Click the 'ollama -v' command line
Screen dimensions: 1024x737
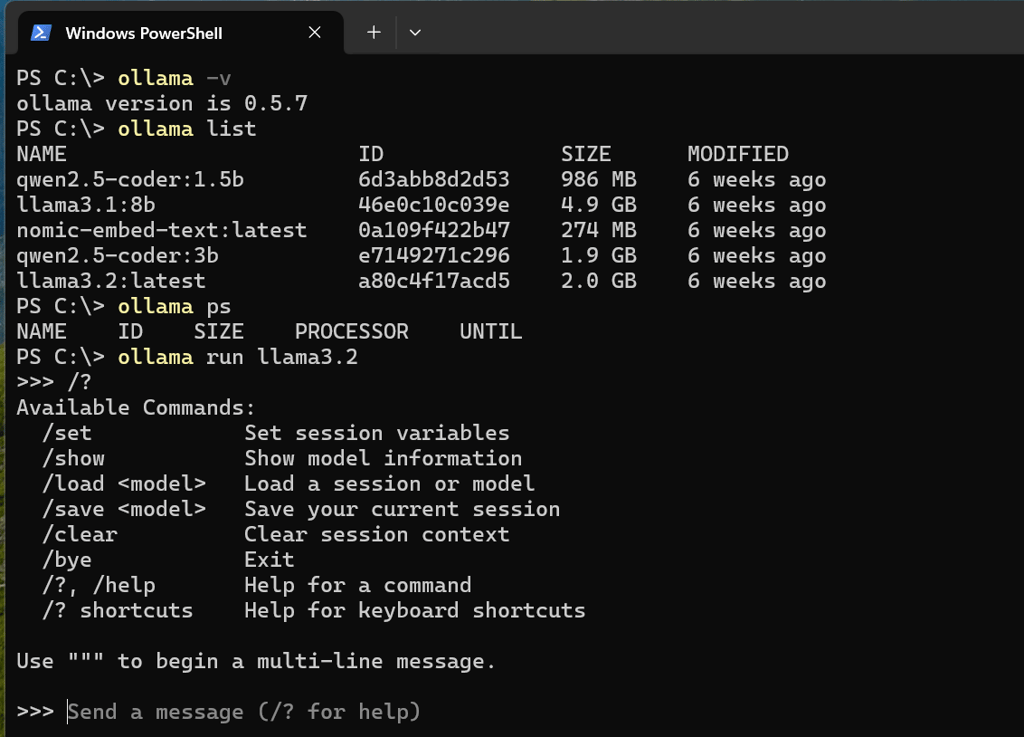click(x=174, y=78)
